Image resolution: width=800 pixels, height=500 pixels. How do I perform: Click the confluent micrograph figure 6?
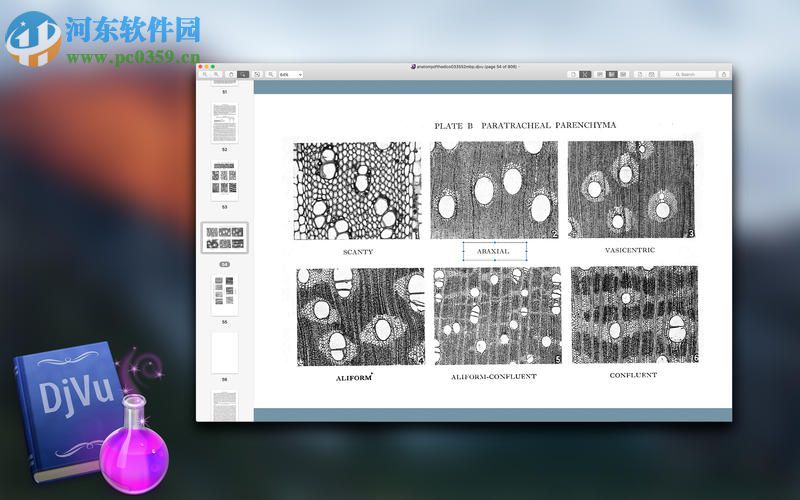635,314
